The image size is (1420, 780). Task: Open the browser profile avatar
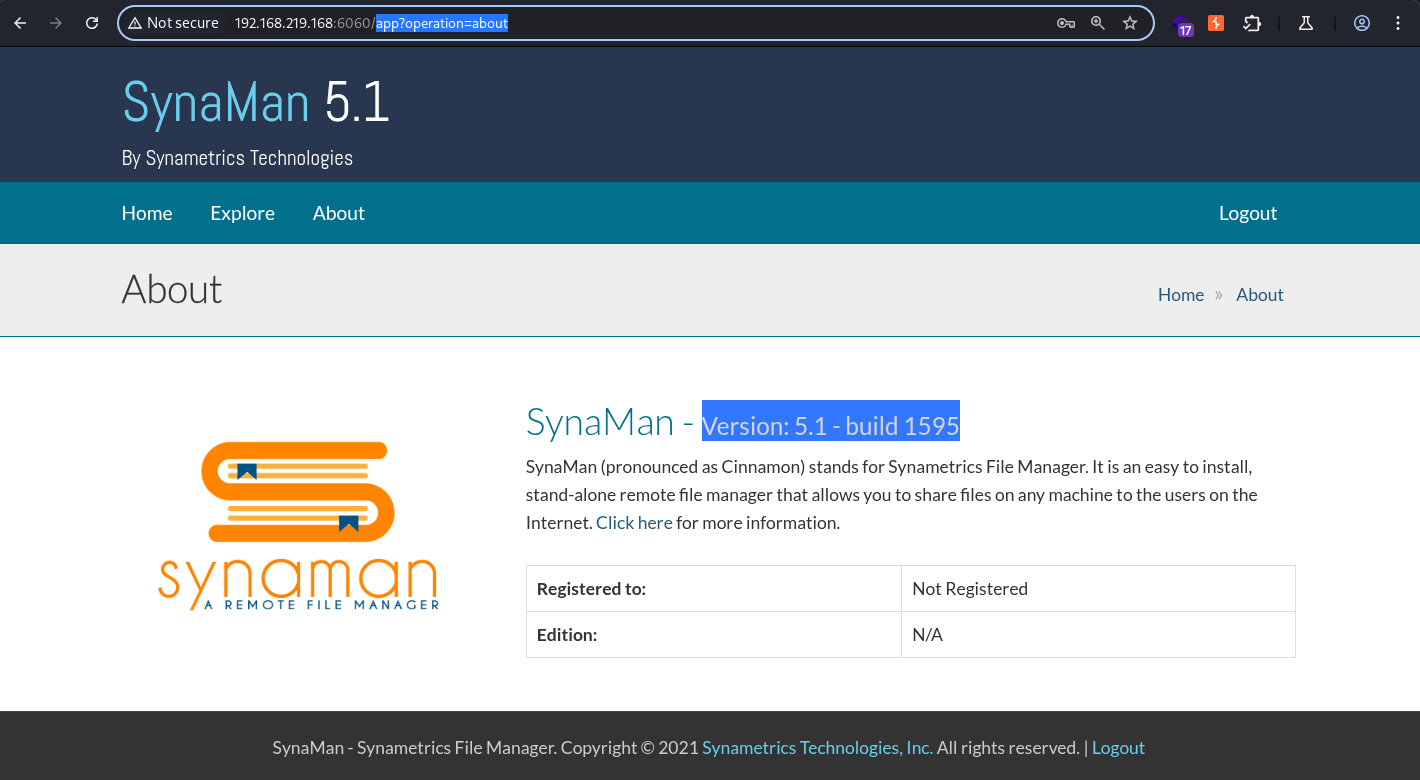pyautogui.click(x=1362, y=23)
